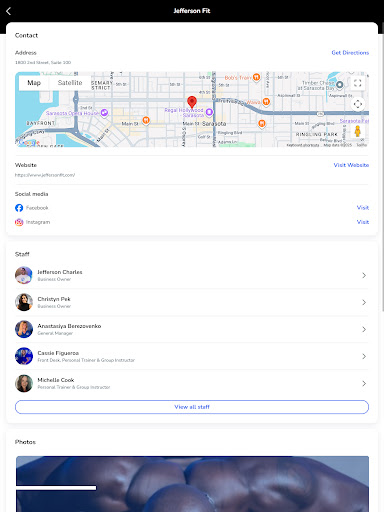Click Keyboard shortcuts on the map
This screenshot has height=512, width=384.
coord(303,145)
